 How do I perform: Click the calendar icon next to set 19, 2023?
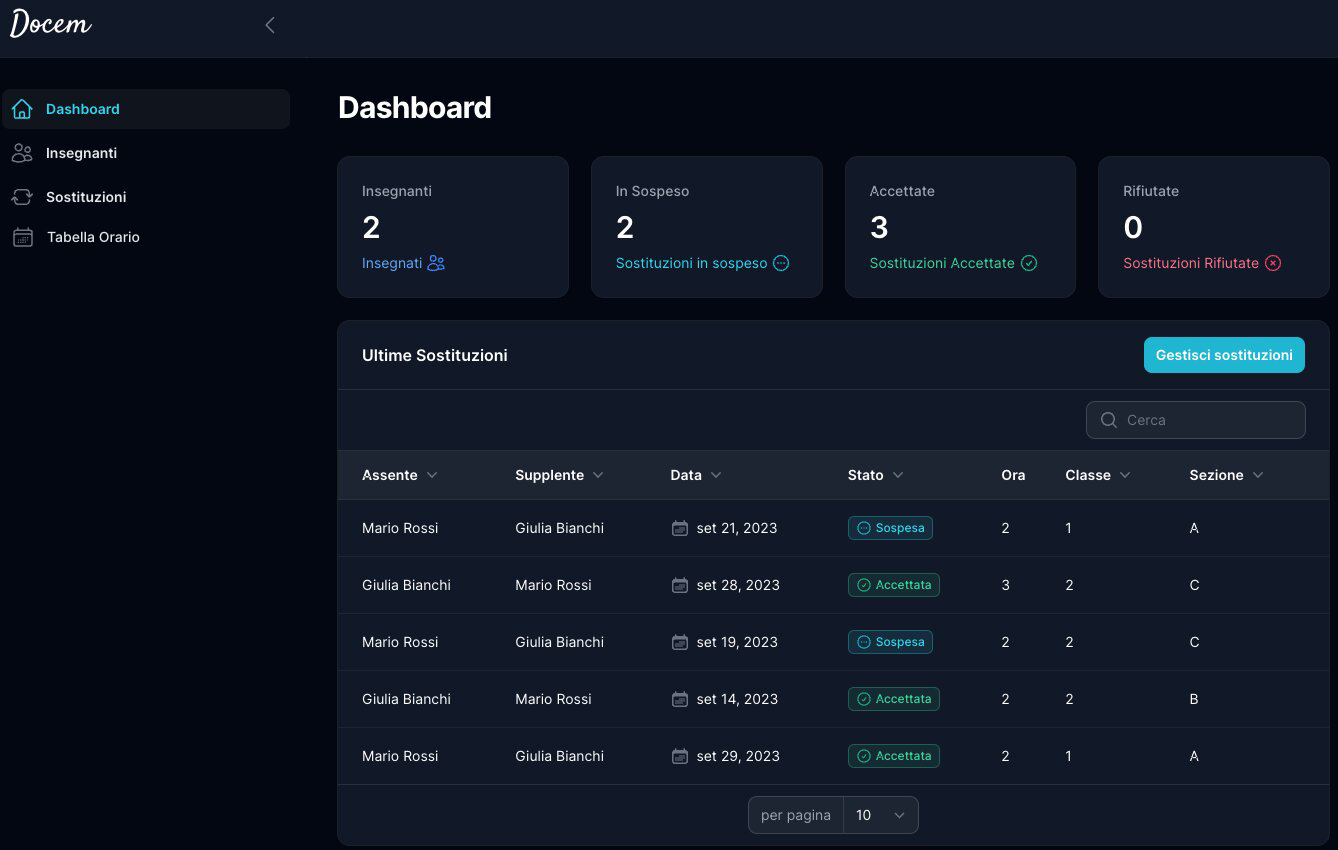[x=680, y=642]
